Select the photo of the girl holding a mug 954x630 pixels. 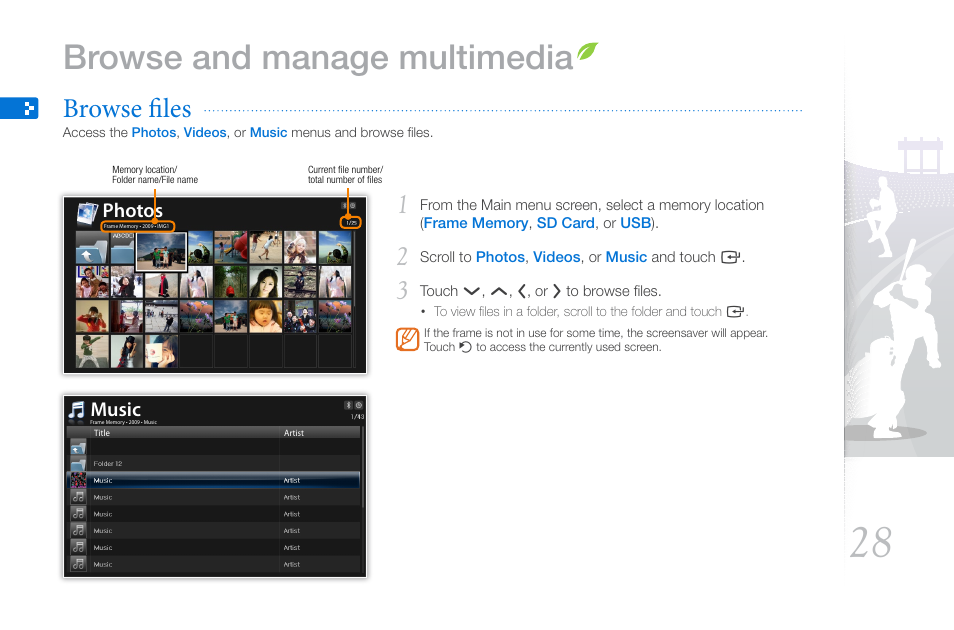point(162,351)
